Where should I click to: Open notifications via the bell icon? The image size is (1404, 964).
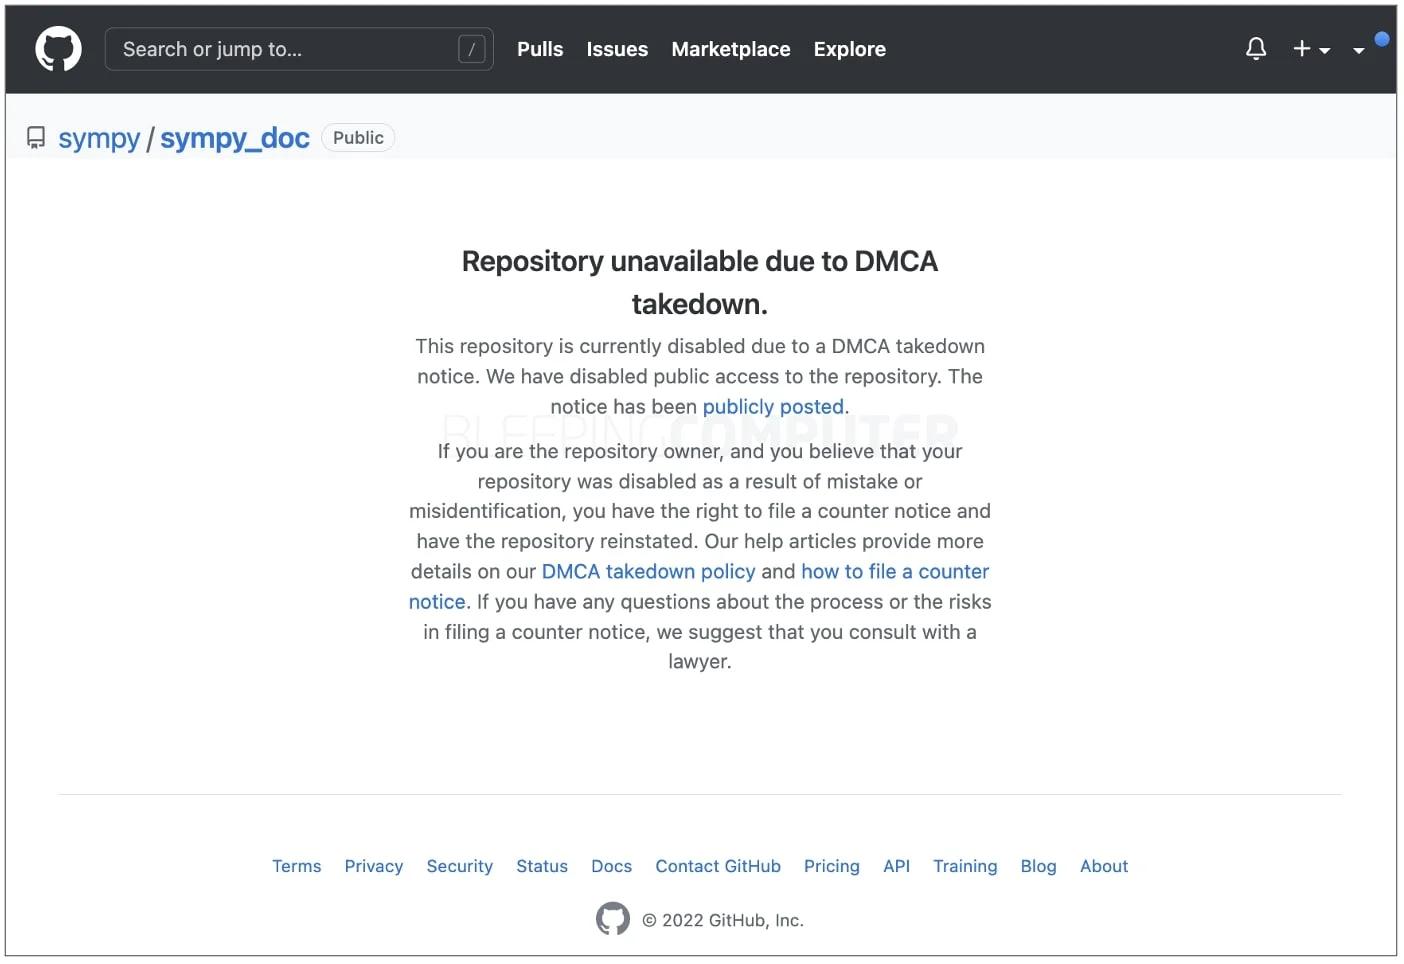click(1256, 48)
